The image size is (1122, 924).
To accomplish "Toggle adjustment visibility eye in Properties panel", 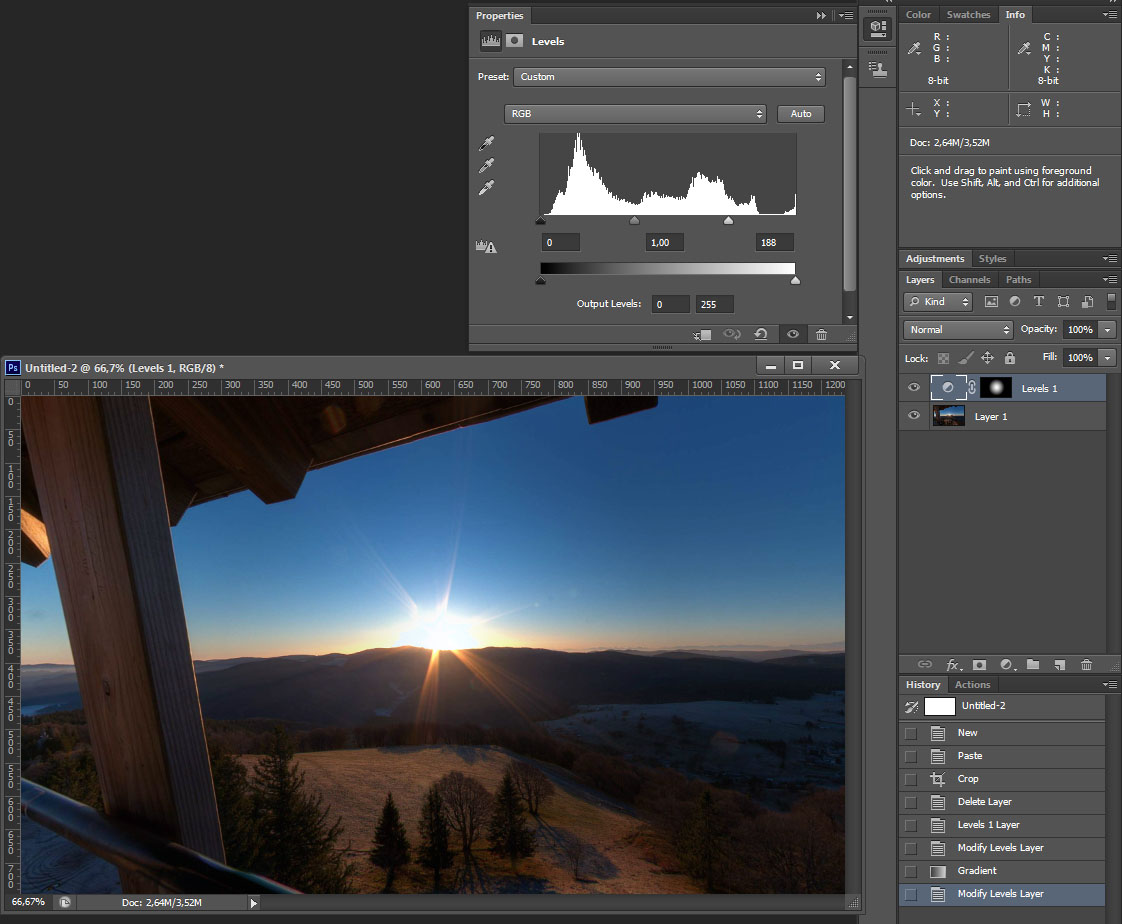I will click(792, 335).
